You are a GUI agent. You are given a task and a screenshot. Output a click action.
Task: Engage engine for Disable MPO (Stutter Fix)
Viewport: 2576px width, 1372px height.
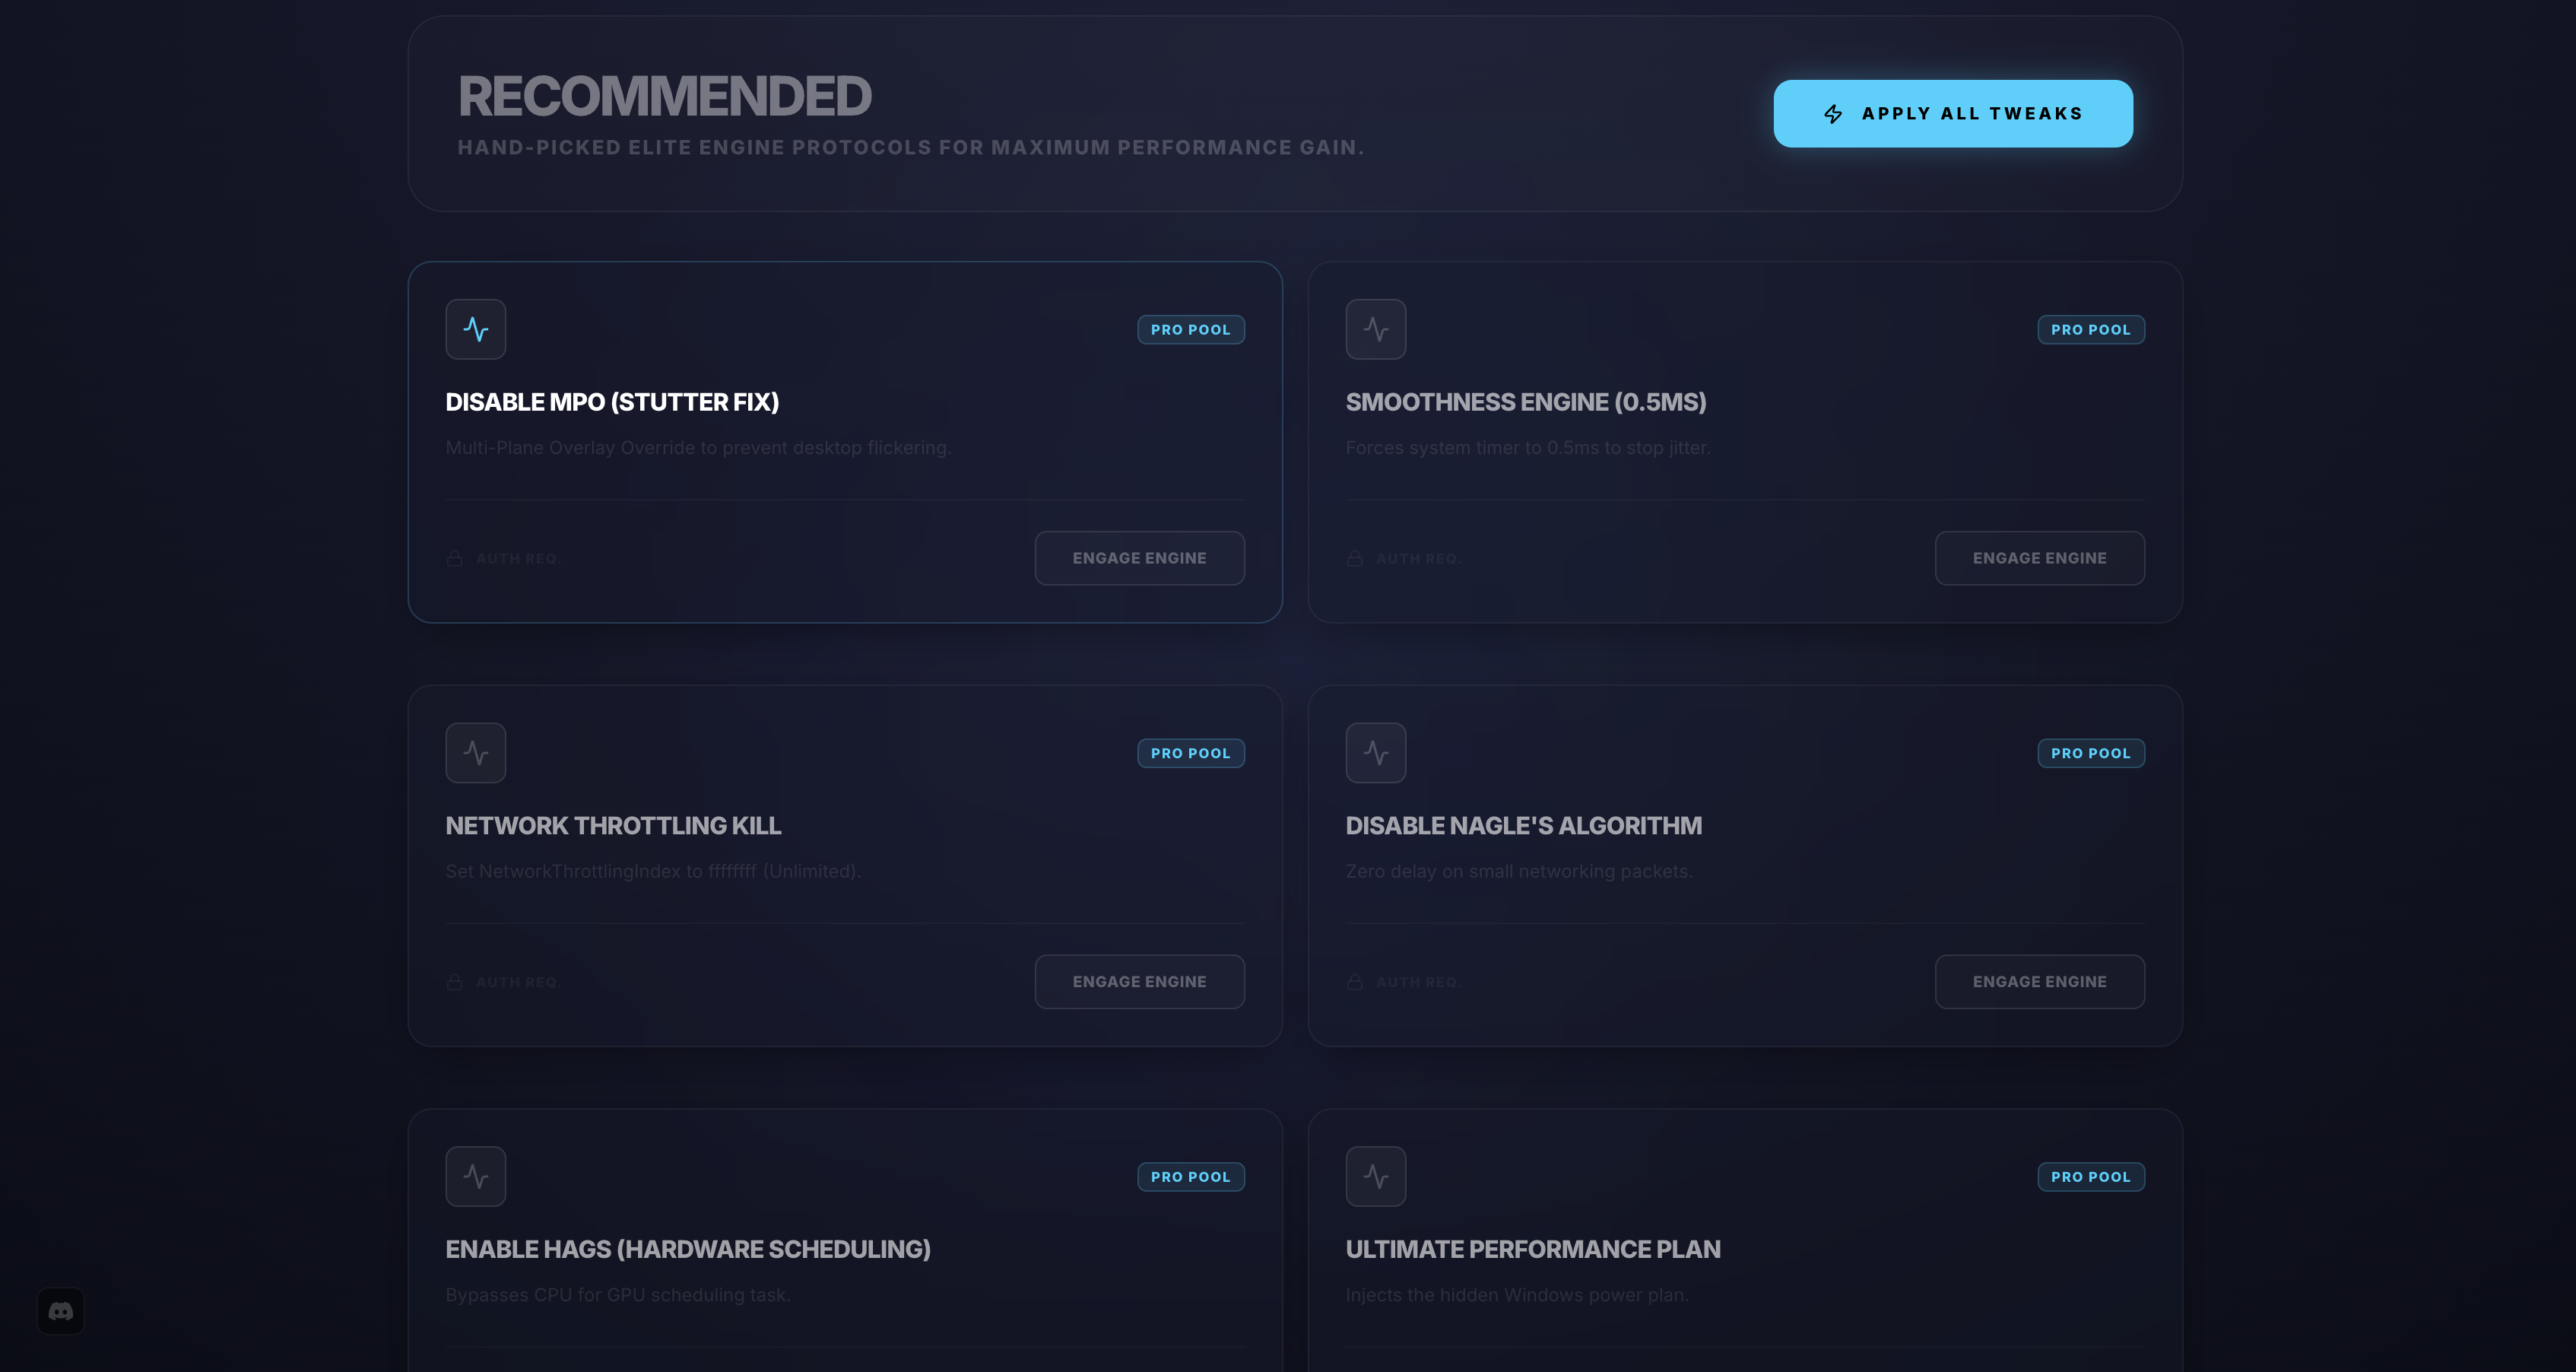point(1139,558)
